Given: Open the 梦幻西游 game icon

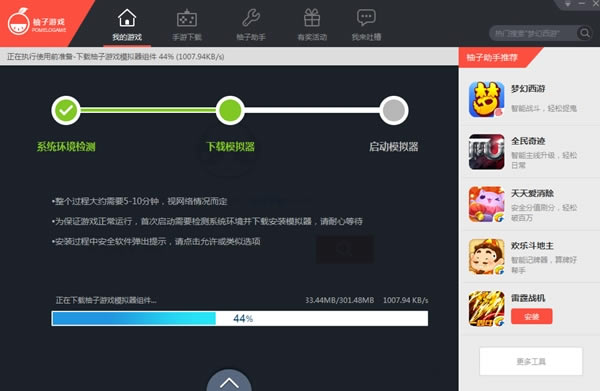Looking at the screenshot, I should (486, 99).
